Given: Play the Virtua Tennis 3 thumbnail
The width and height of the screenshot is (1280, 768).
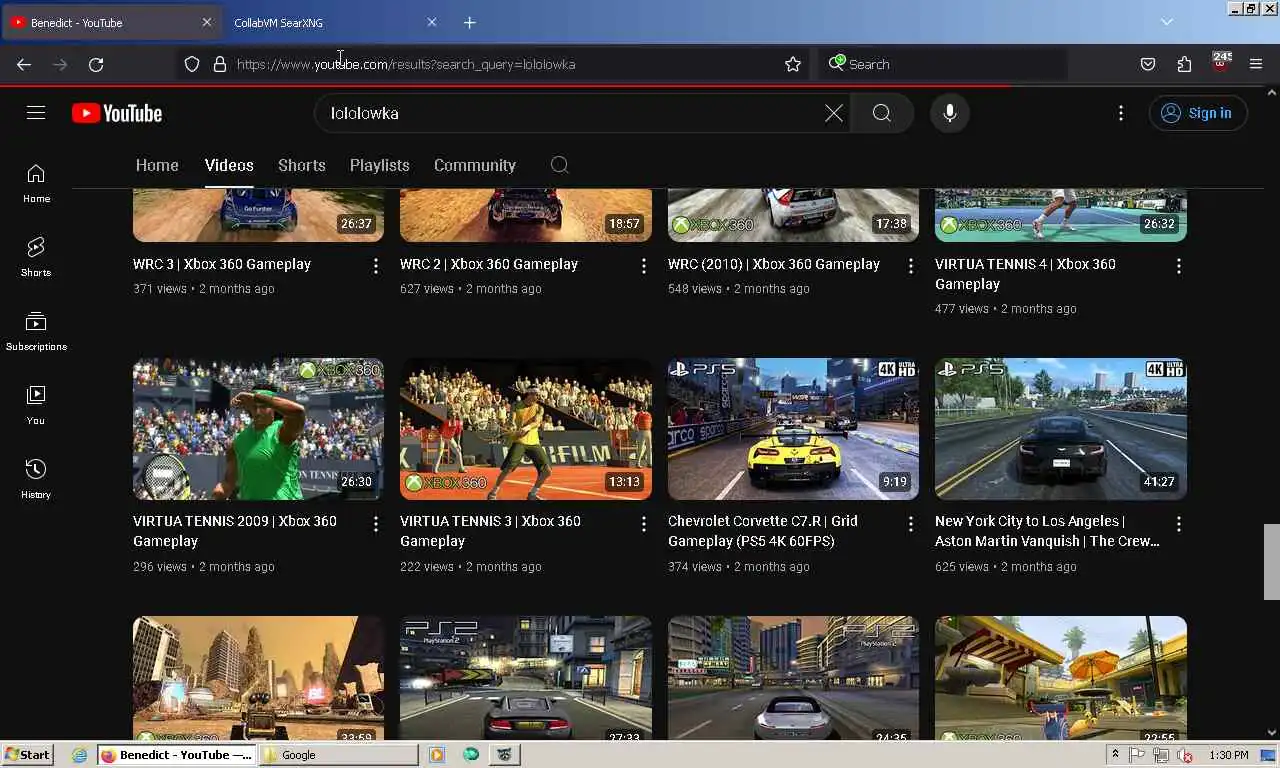Looking at the screenshot, I should (526, 429).
